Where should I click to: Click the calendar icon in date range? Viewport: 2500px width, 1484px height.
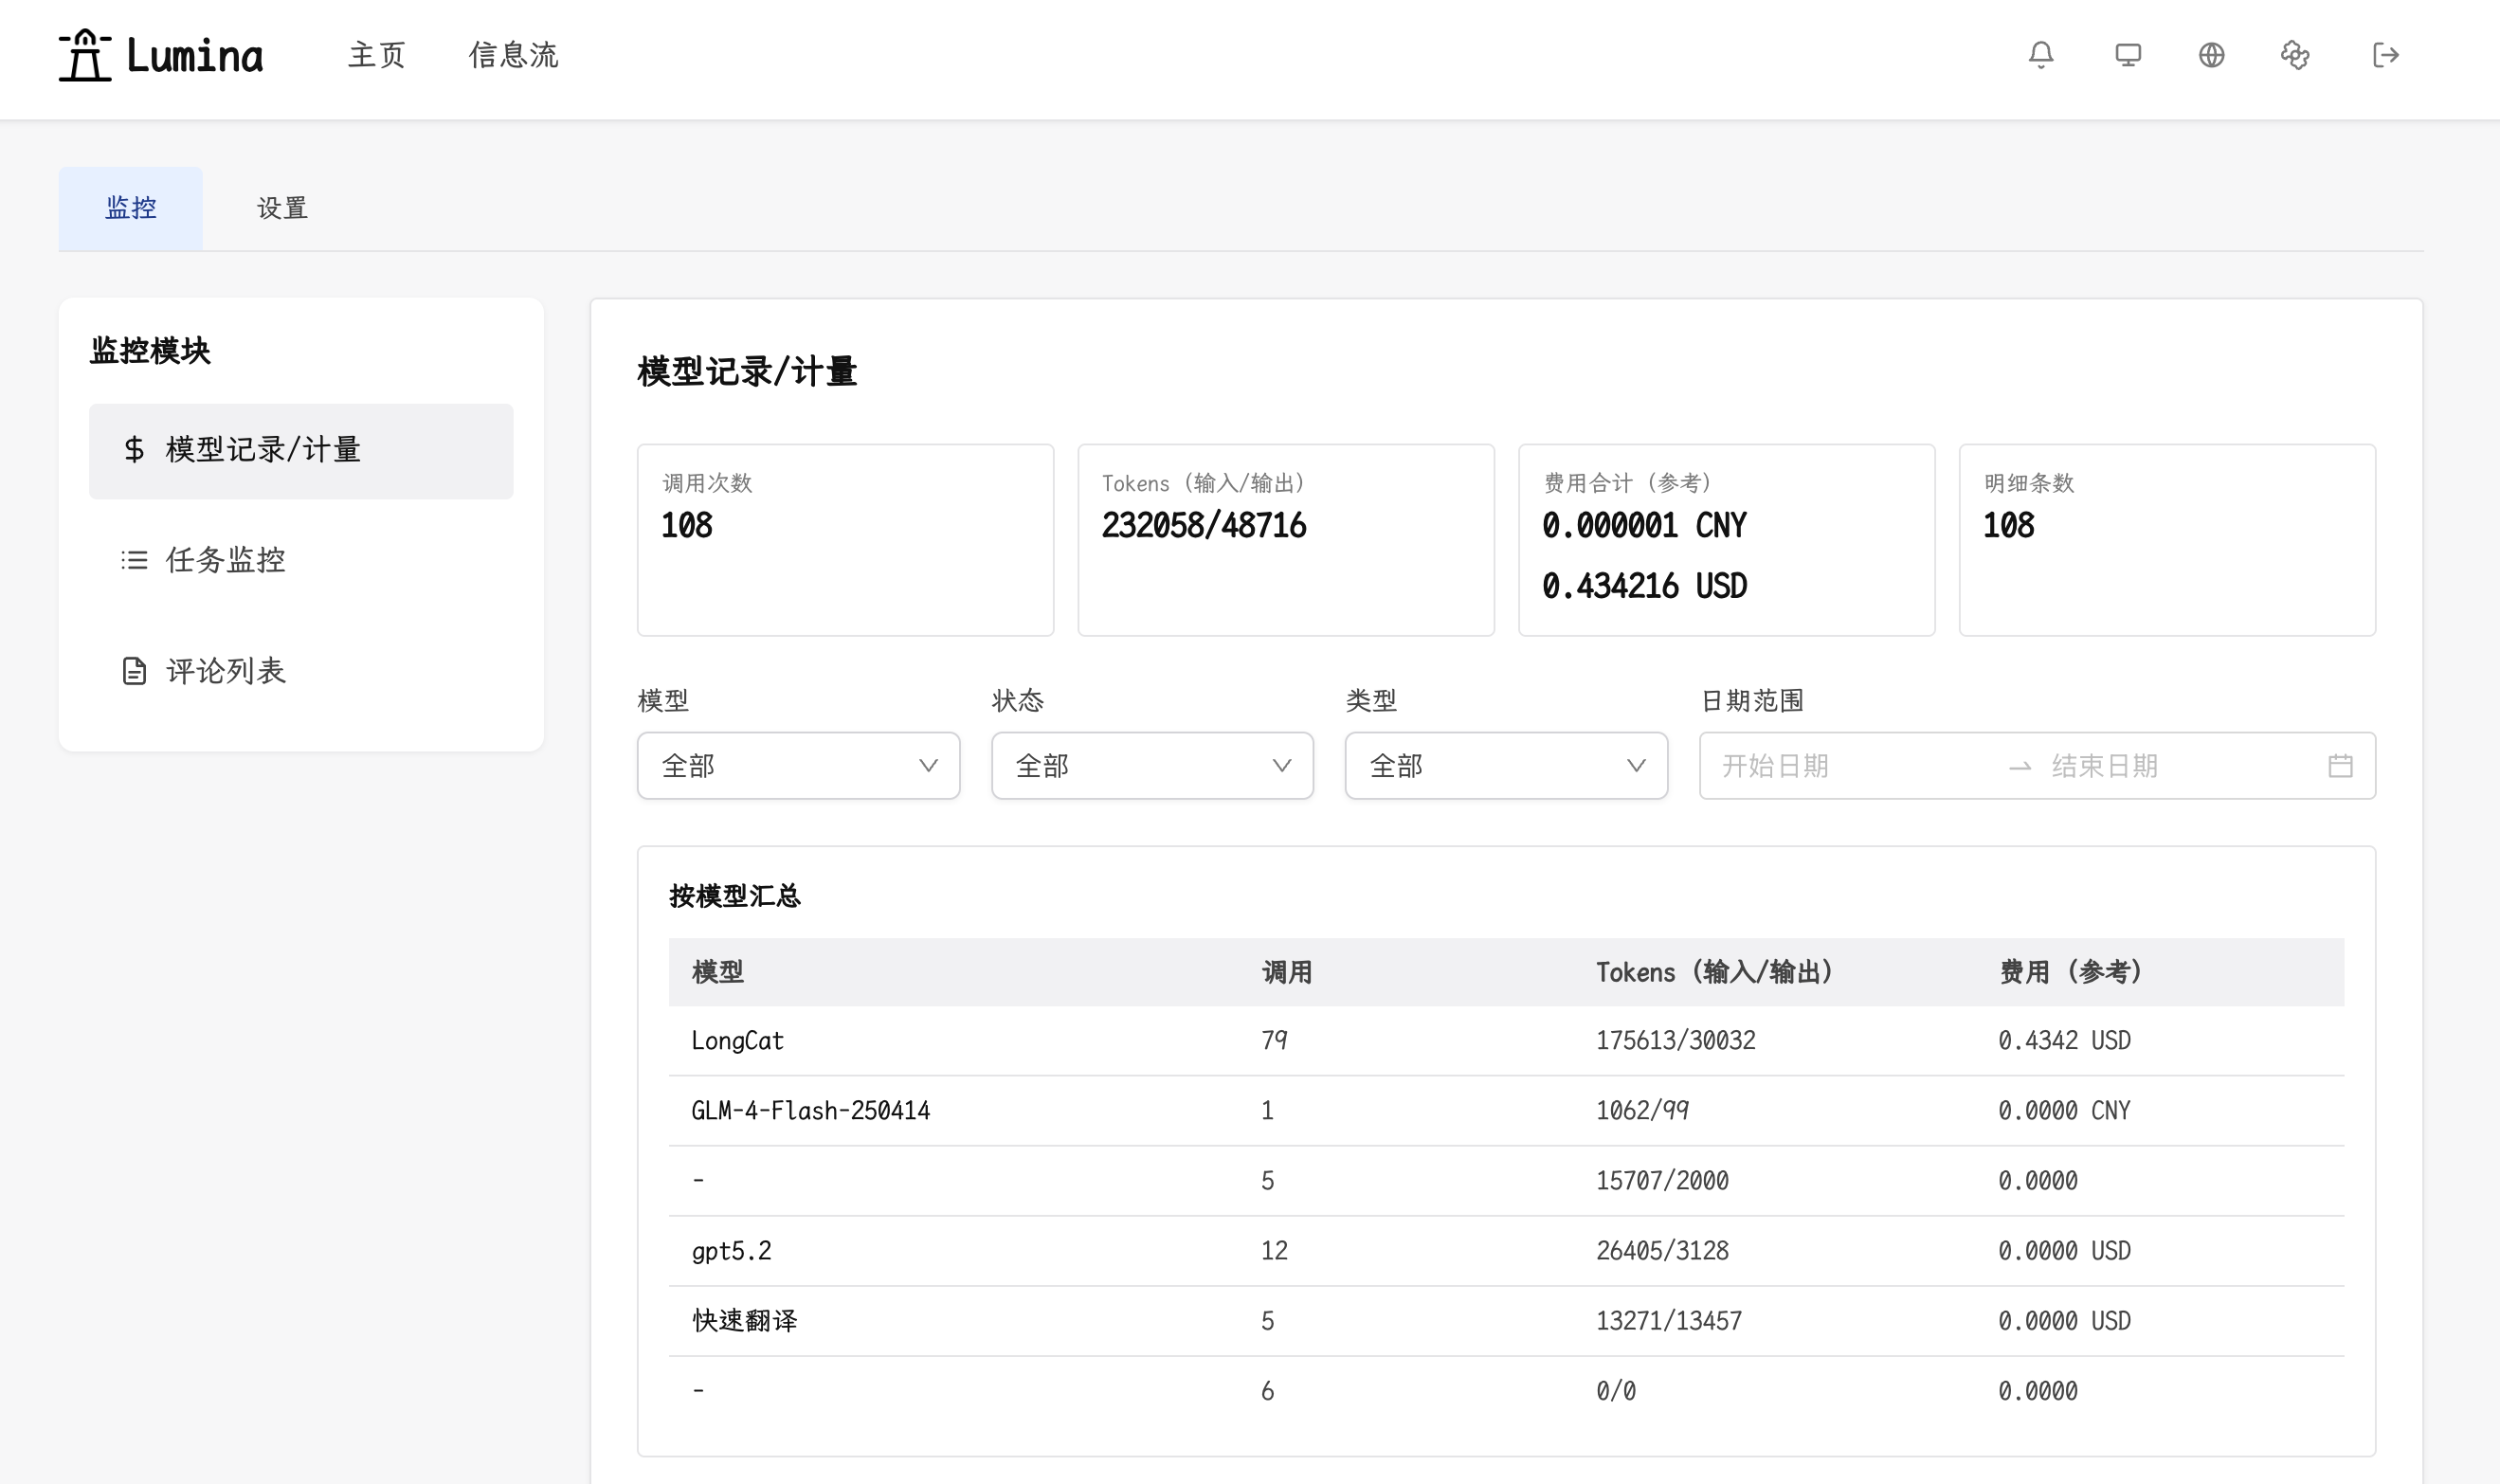coord(2340,766)
